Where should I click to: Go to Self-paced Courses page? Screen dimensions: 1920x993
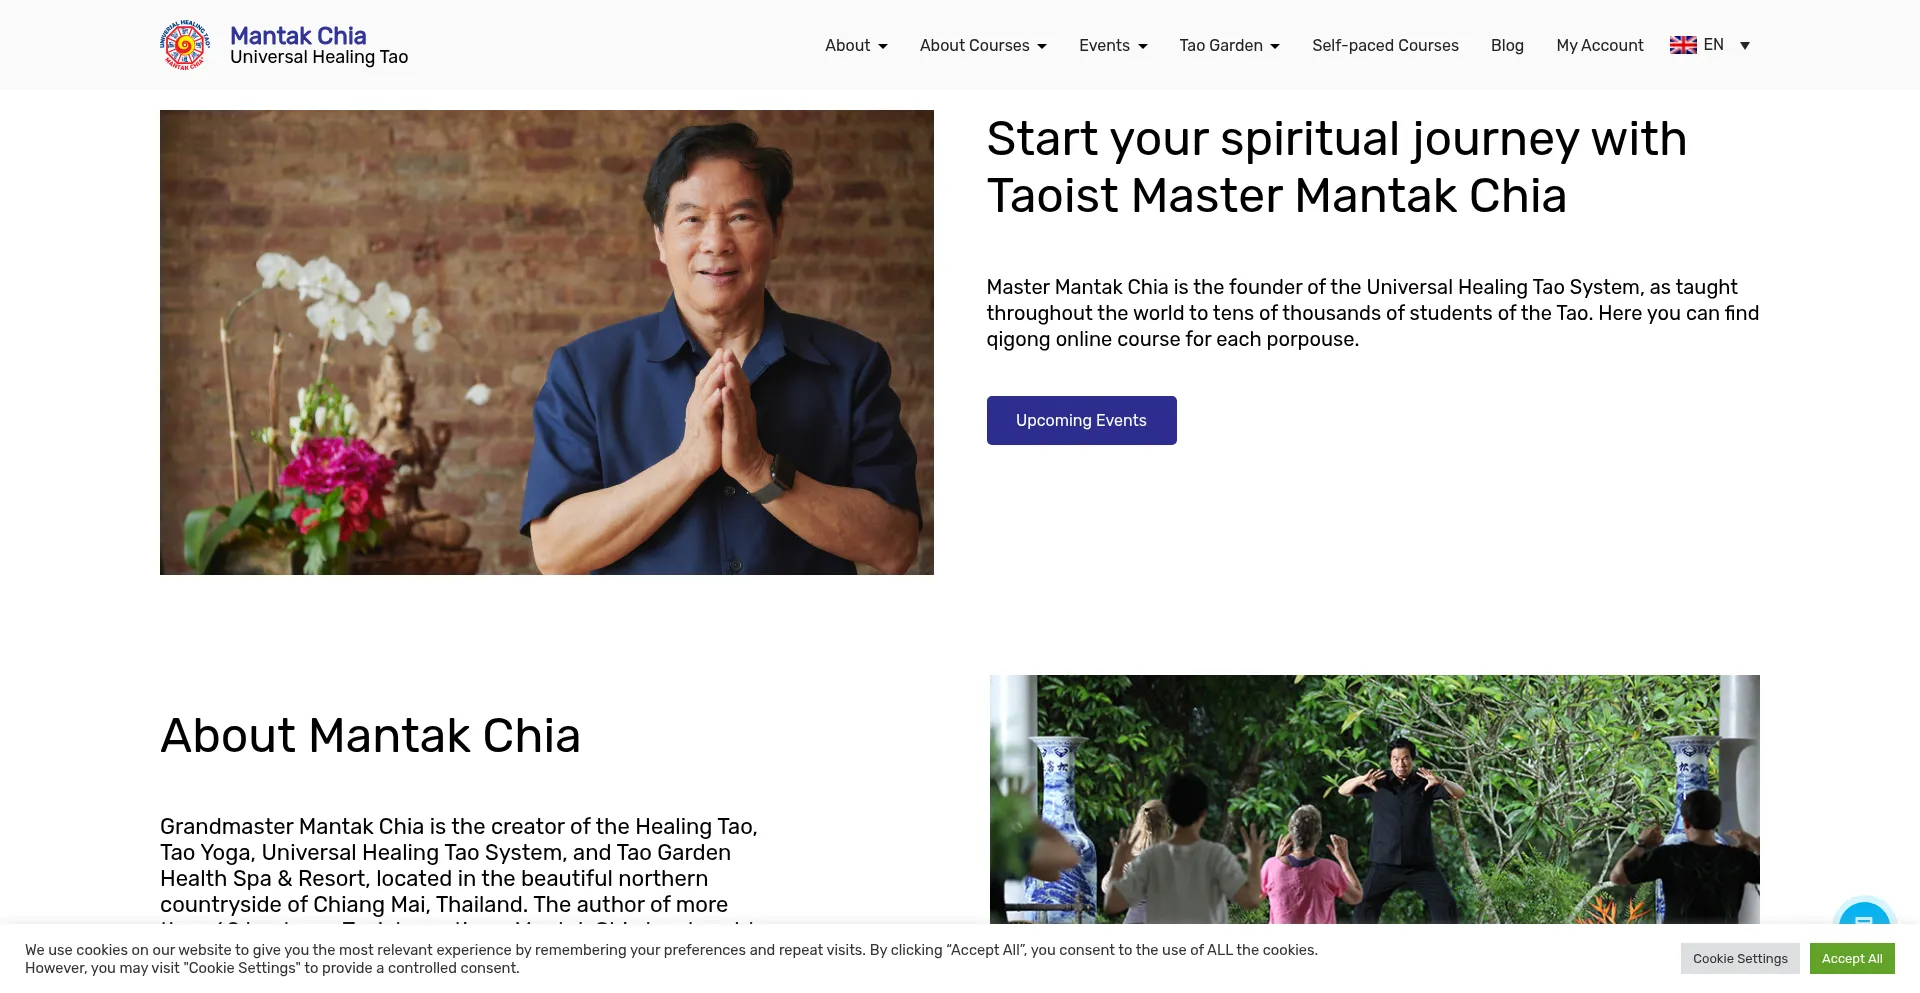tap(1385, 45)
